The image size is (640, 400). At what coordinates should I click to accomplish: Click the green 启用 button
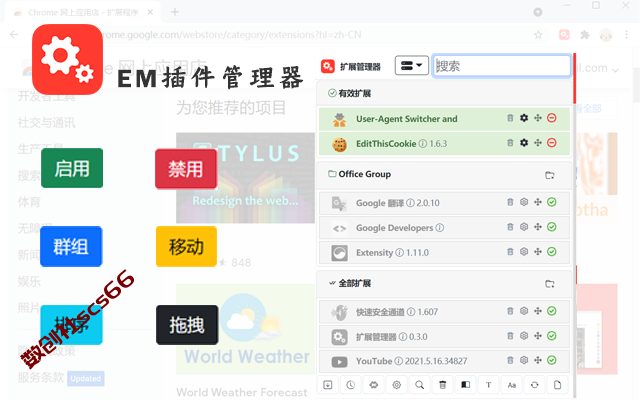[x=72, y=168]
